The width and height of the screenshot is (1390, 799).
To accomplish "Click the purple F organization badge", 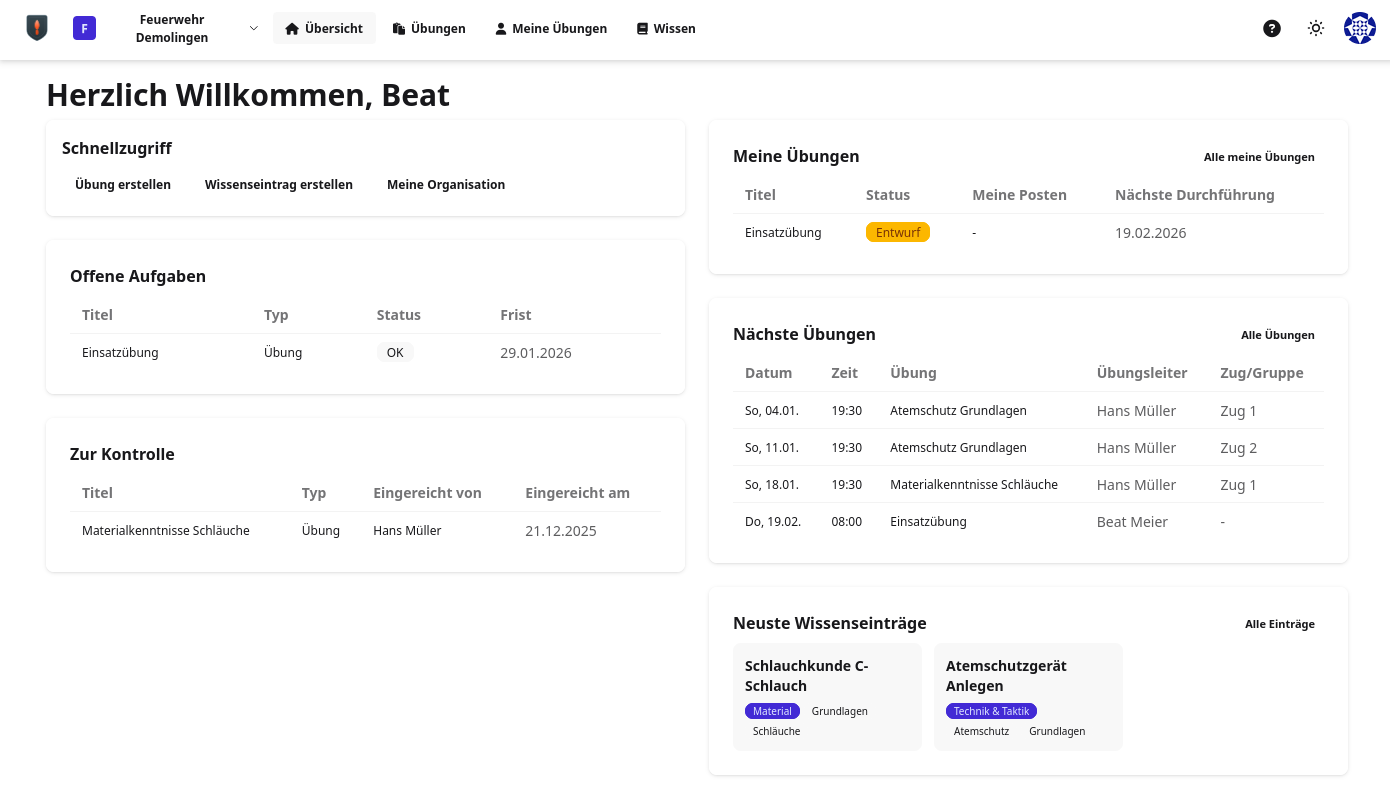I will tap(84, 28).
